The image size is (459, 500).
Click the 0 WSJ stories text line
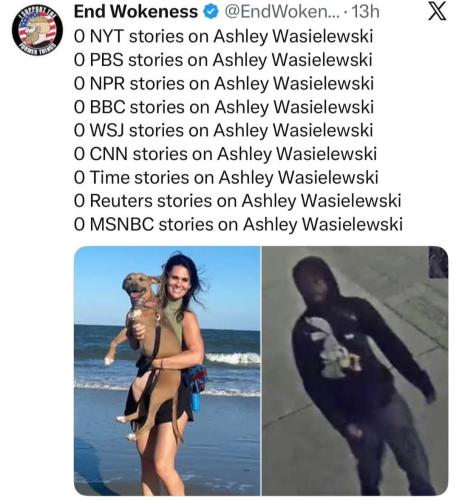point(223,130)
